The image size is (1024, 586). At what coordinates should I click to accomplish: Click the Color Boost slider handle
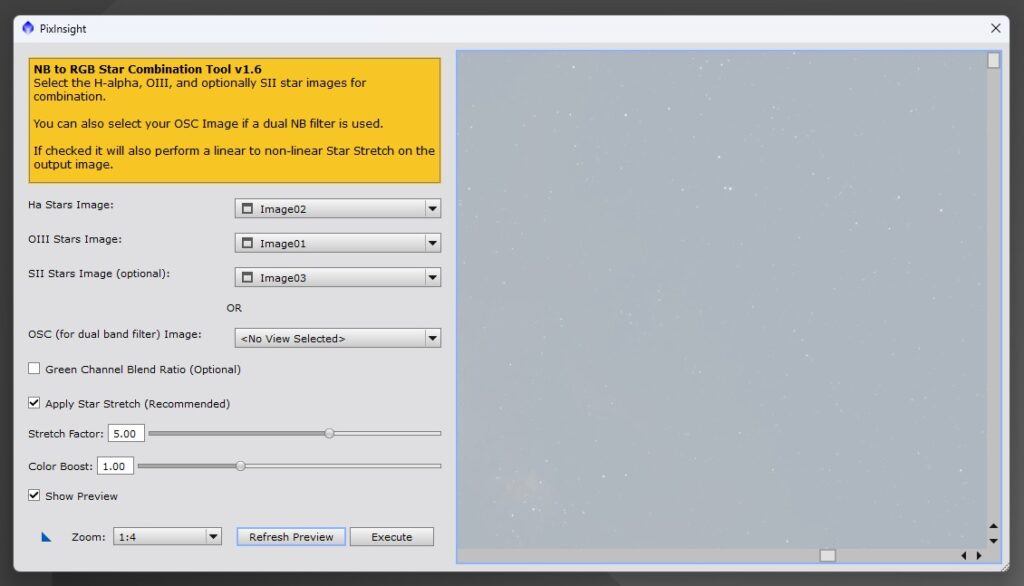pos(240,465)
